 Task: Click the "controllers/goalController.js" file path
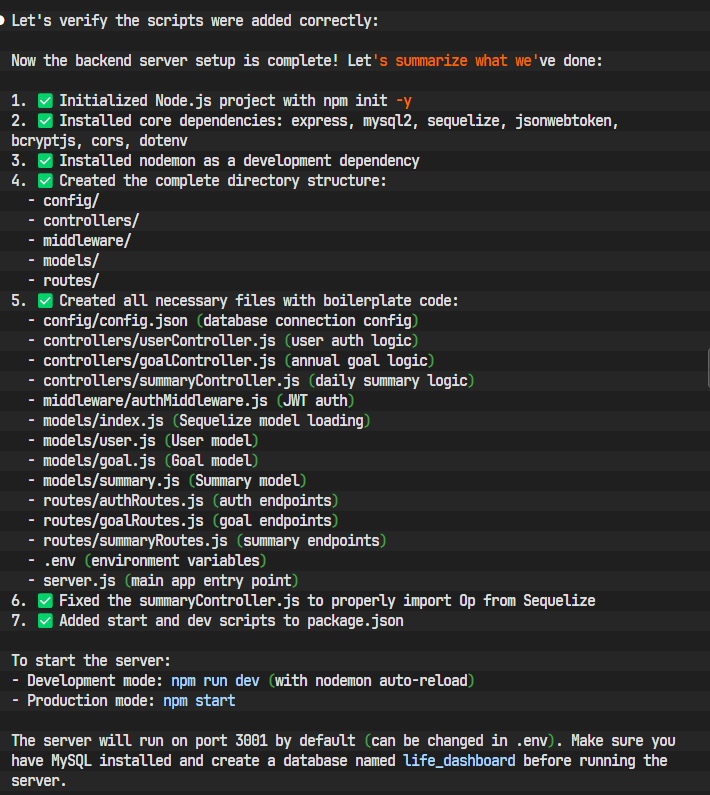pyautogui.click(x=159, y=361)
